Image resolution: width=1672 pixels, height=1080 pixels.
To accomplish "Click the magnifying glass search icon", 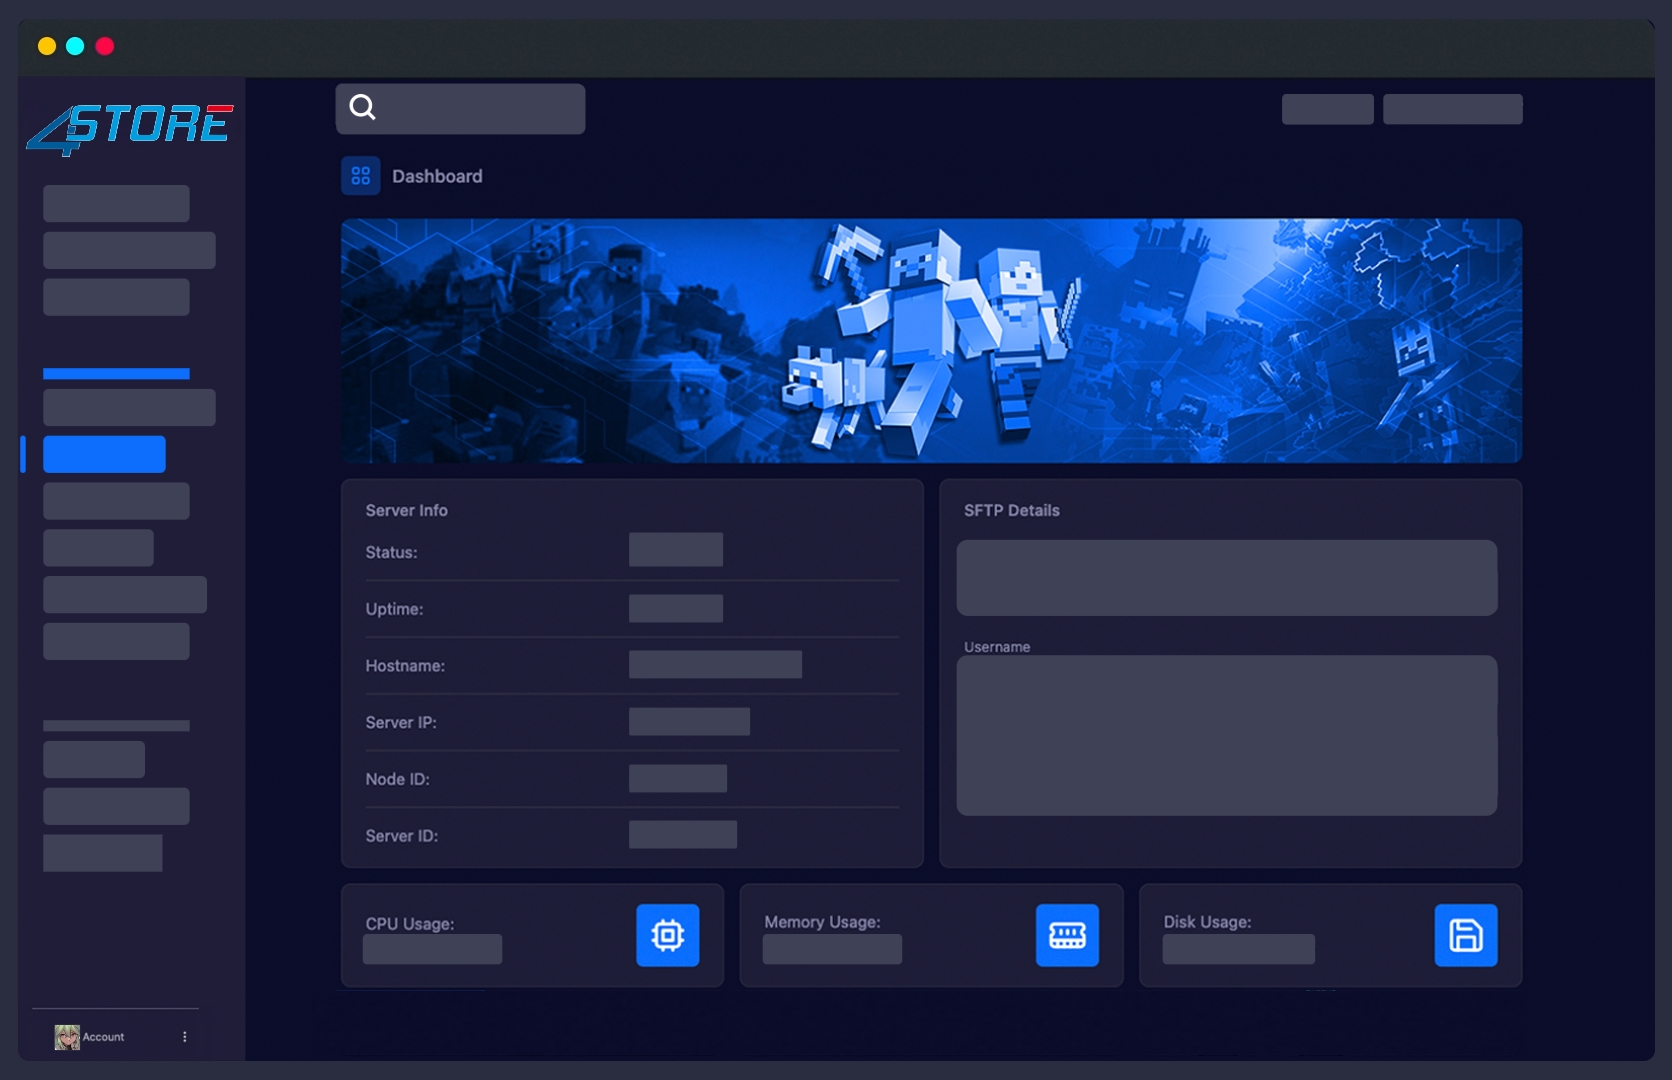I will [x=363, y=107].
